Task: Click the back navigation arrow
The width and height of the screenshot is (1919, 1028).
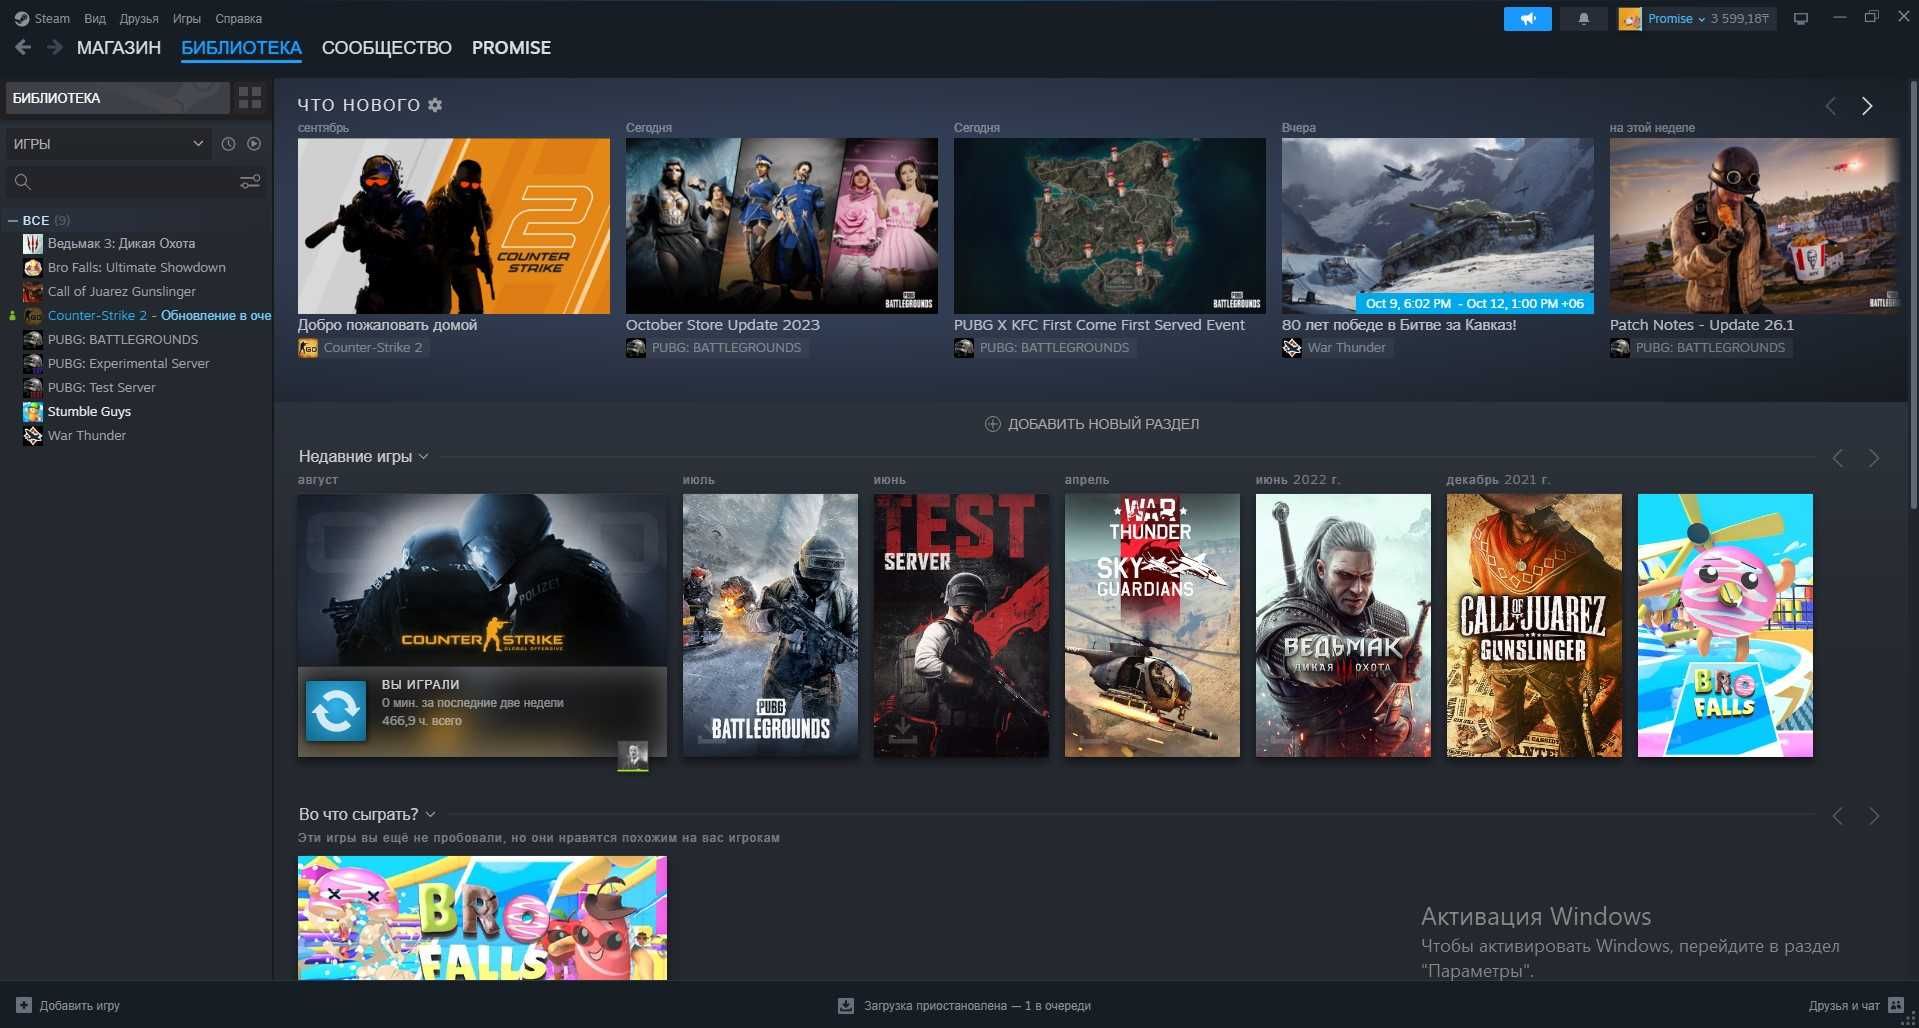Action: (23, 47)
